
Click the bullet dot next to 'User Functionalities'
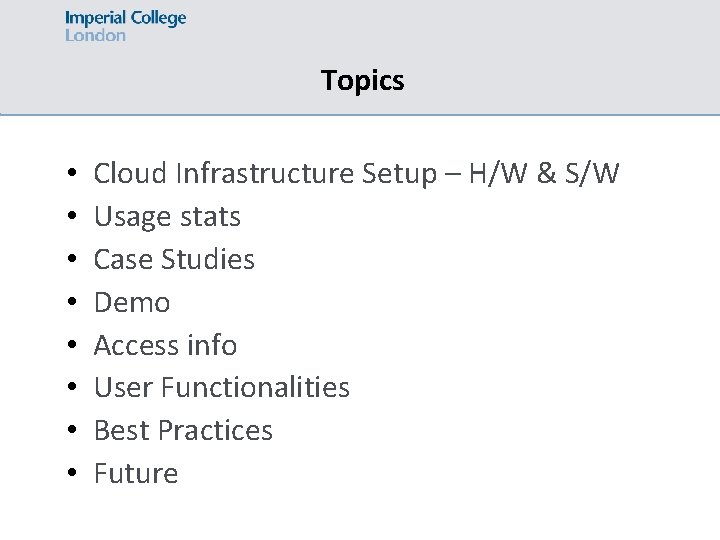coord(63,389)
